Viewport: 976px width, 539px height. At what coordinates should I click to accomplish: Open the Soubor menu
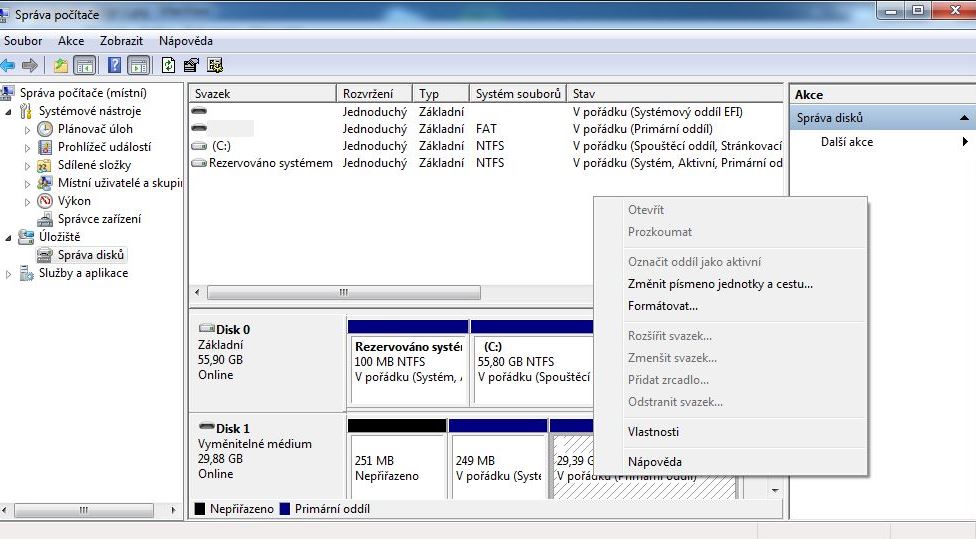[23, 41]
